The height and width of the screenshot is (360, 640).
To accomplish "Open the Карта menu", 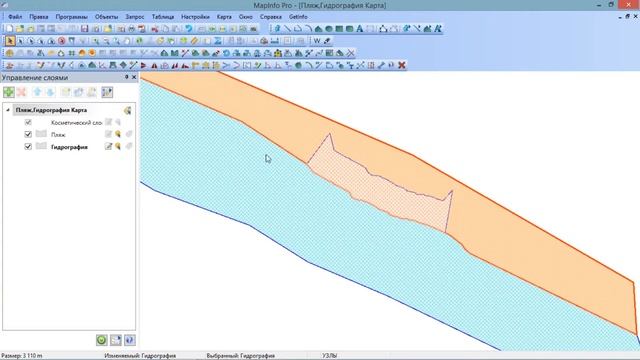I will click(x=224, y=17).
